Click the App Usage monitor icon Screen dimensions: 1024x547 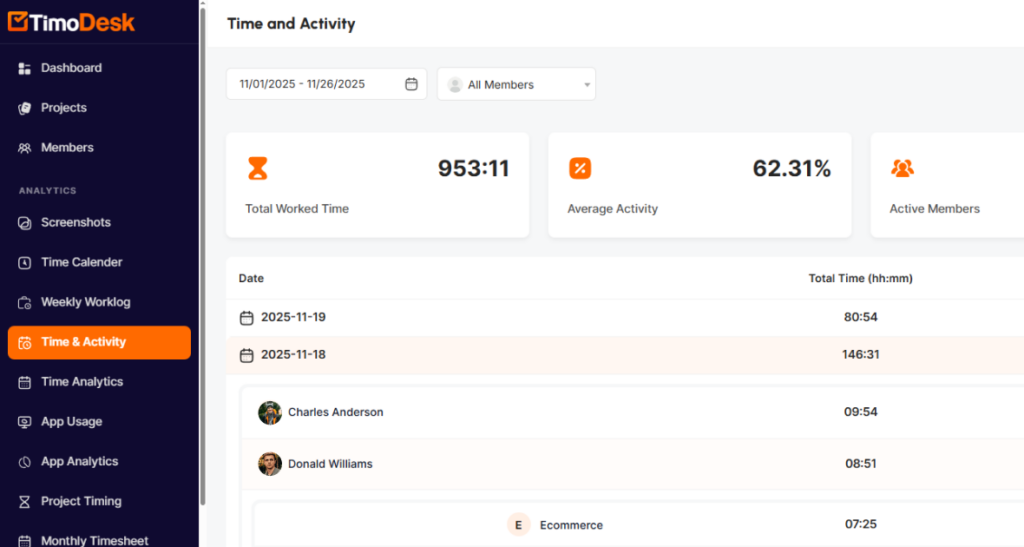tap(25, 422)
